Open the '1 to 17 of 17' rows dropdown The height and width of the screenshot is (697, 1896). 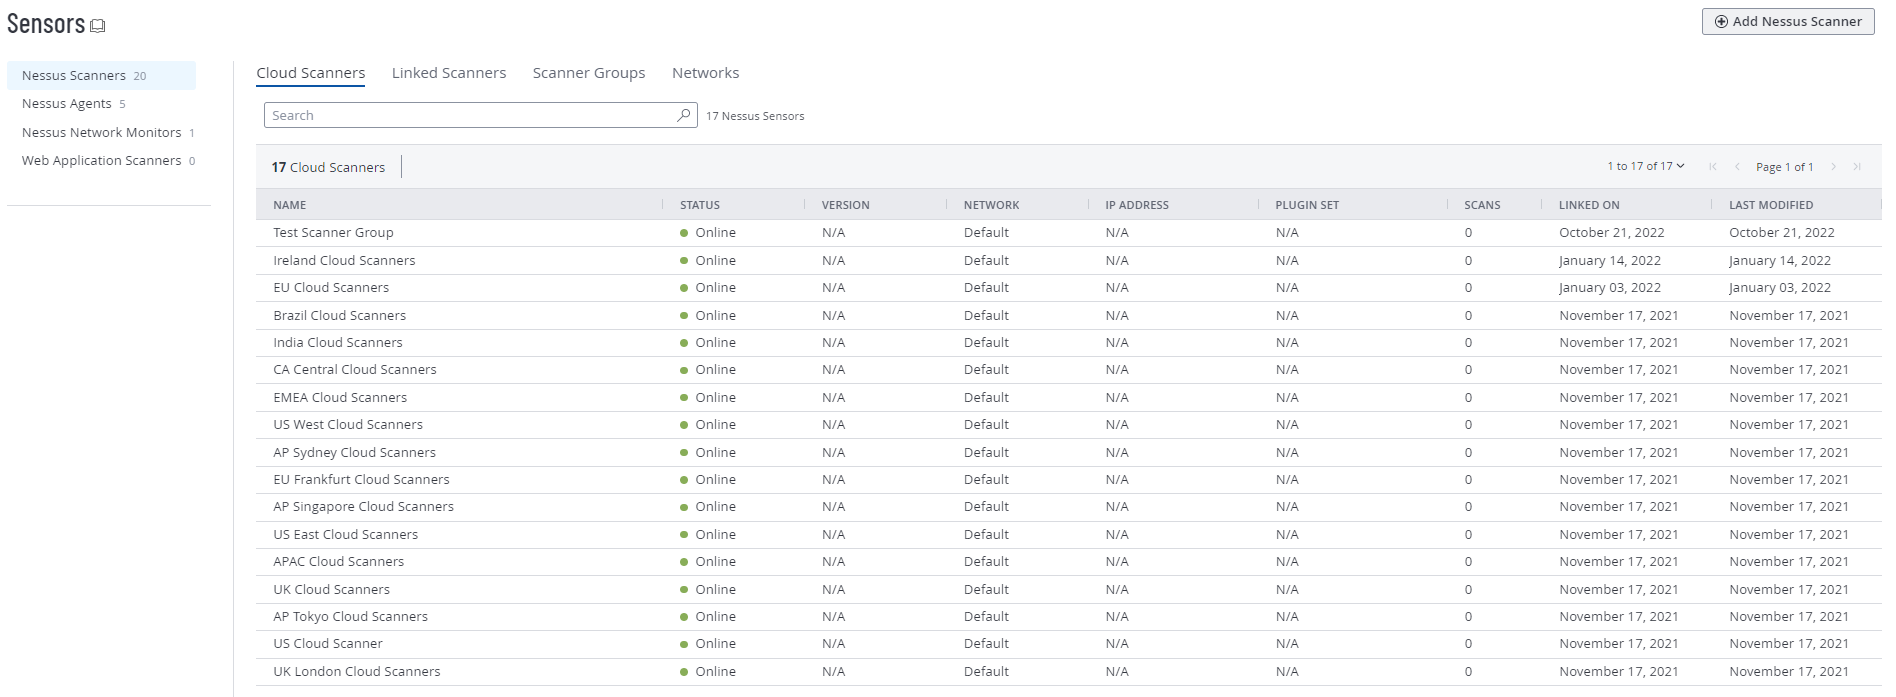pyautogui.click(x=1646, y=166)
